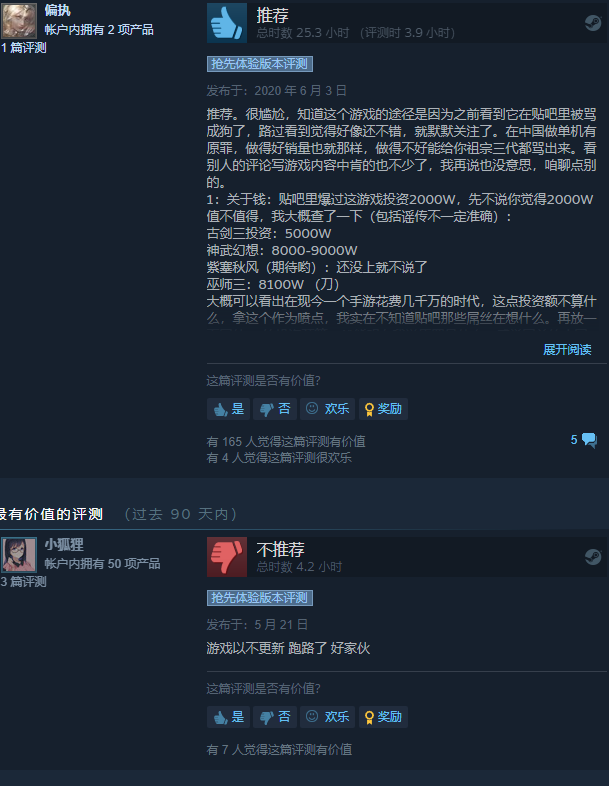This screenshot has width=609, height=786.
Task: Mark 偏执's review as 欢乐
Action: click(327, 409)
